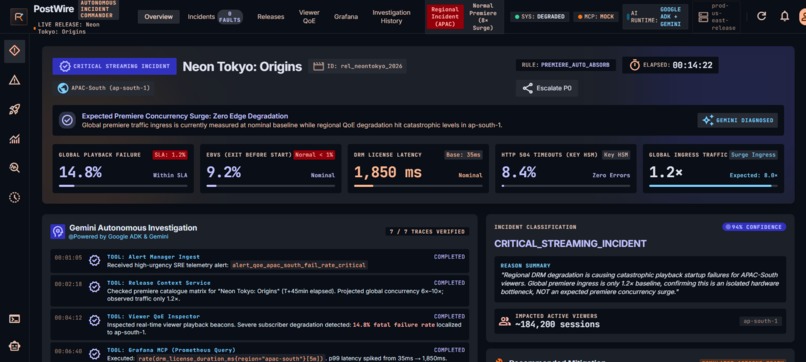Screen dimensions: 806x362
Task: Click the AI Runtime Google ADK + Gemini pill
Action: pyautogui.click(x=655, y=17)
